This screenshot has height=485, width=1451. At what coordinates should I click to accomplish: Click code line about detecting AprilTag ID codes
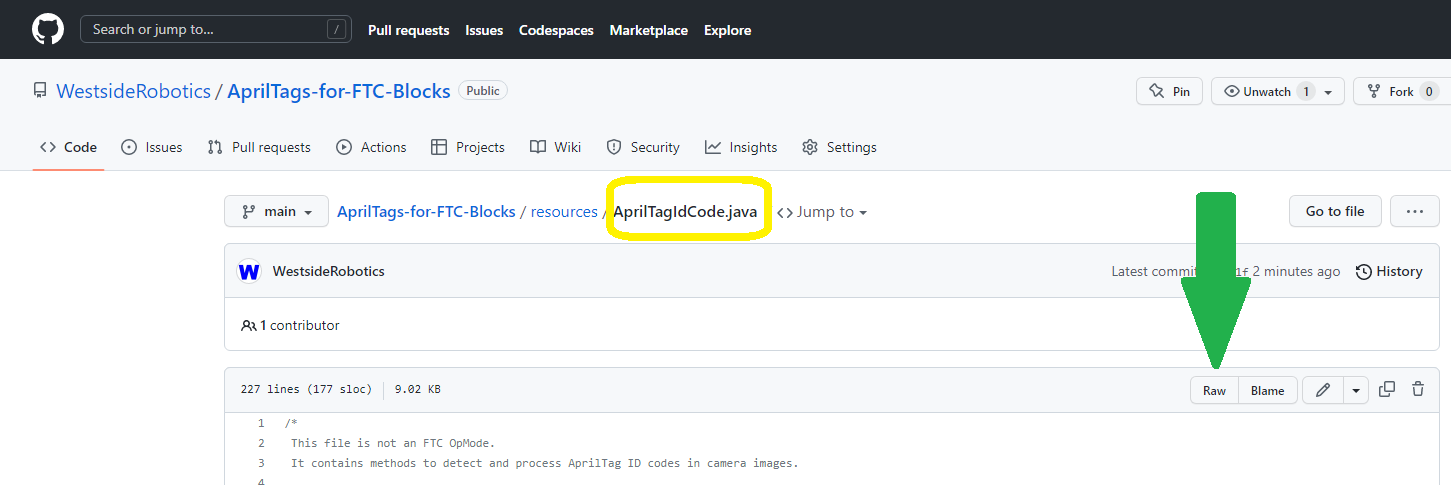point(545,463)
